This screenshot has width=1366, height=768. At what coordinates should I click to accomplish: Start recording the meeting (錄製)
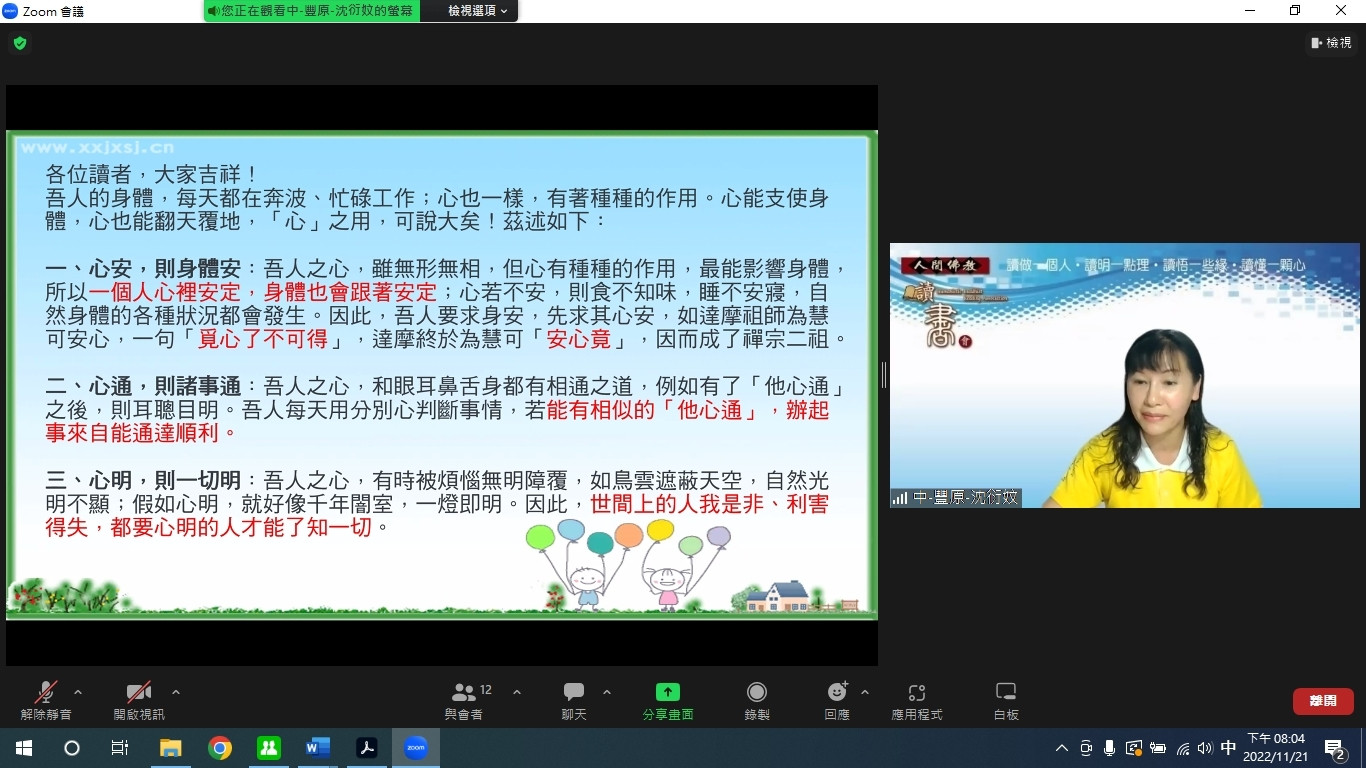tap(757, 699)
